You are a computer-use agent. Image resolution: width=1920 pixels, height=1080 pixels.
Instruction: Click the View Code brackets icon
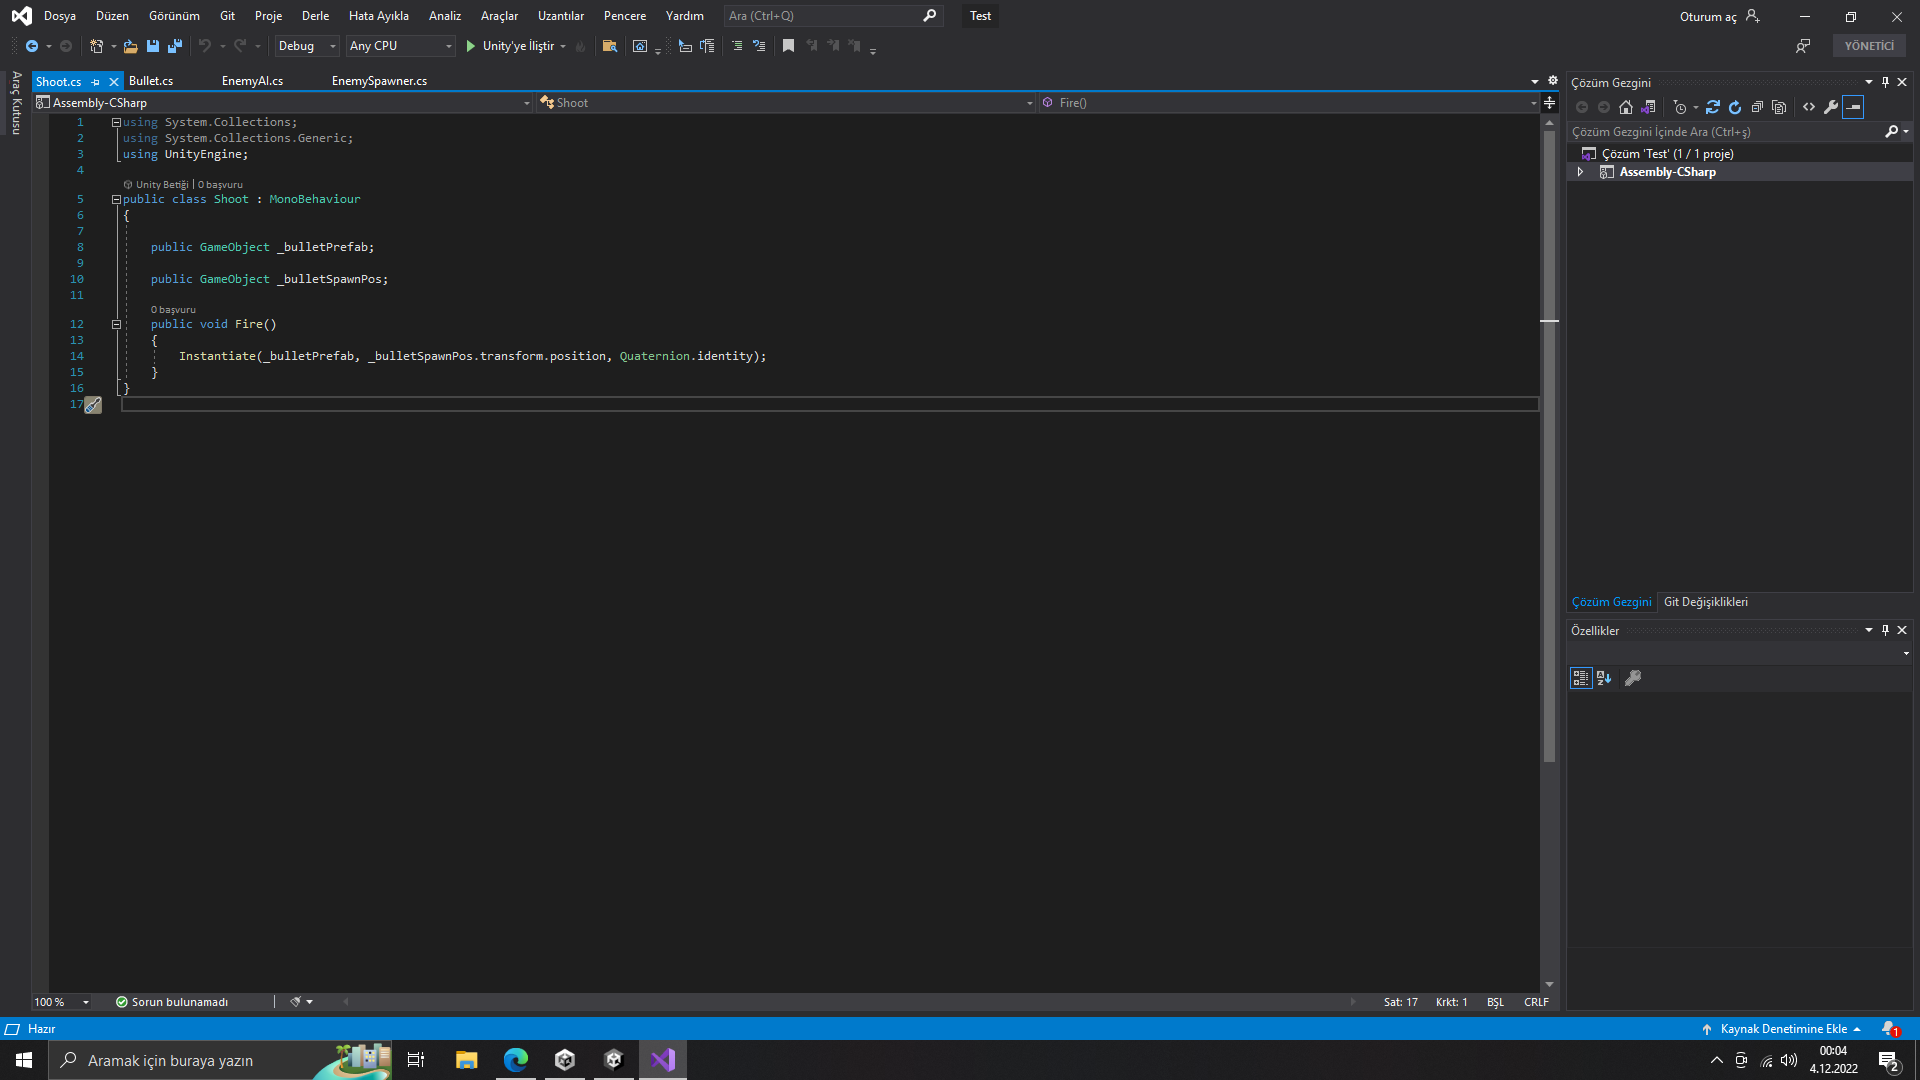click(1809, 107)
